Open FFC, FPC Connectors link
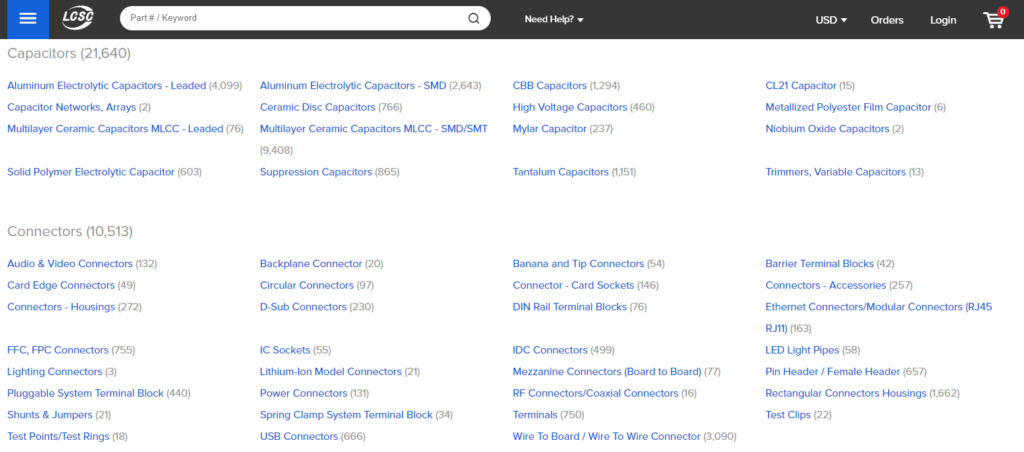The image size is (1024, 452). 58,350
